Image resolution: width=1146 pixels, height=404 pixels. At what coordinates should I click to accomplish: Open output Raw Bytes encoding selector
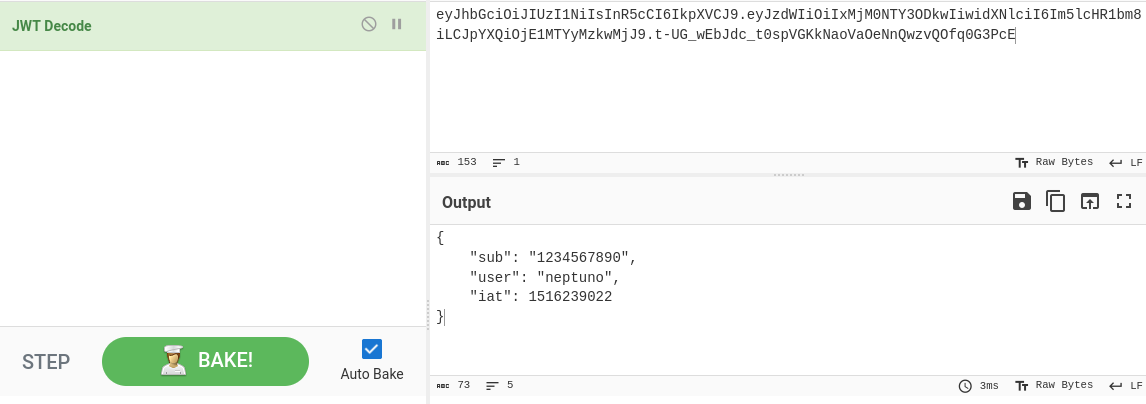click(1054, 386)
